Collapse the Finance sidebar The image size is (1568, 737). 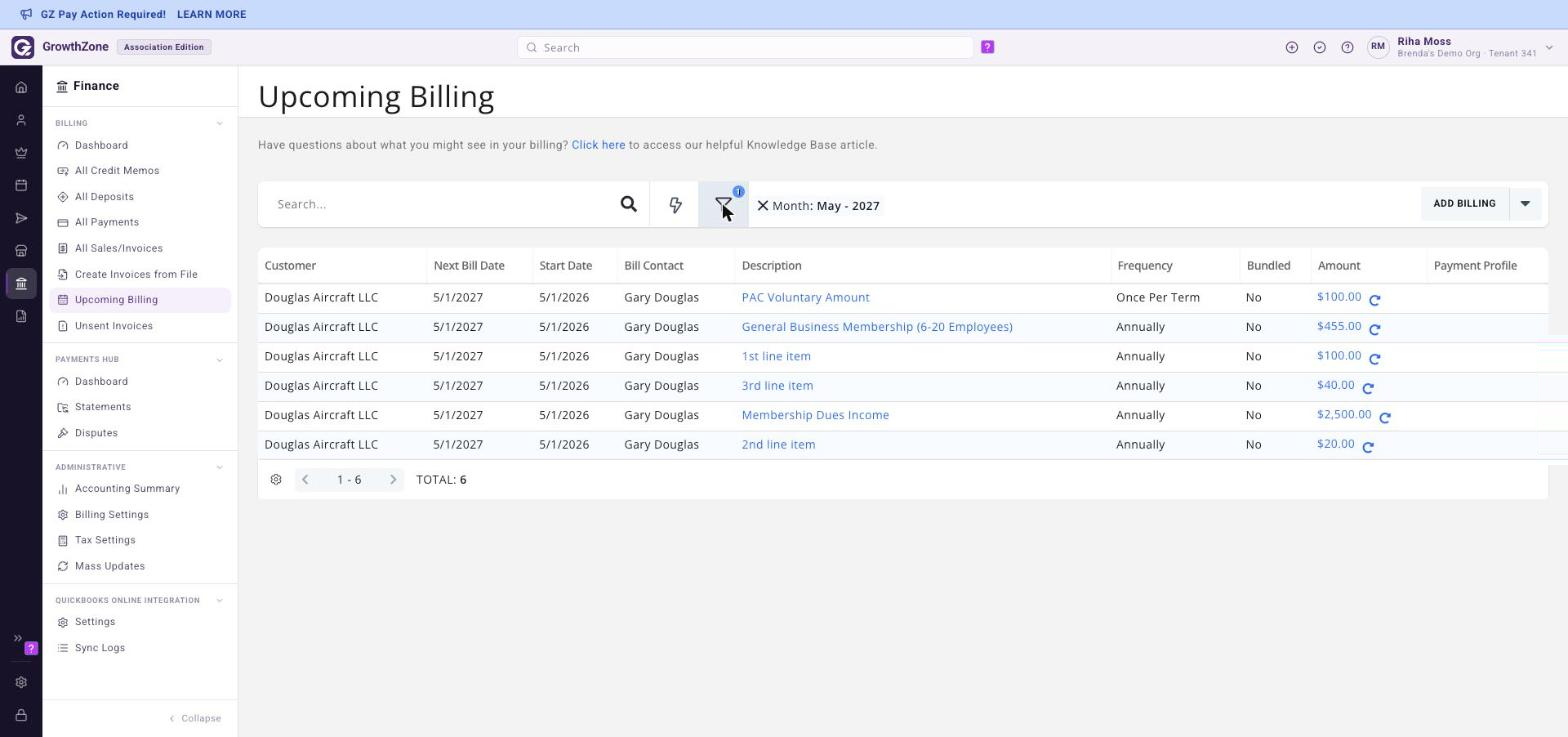click(x=195, y=719)
